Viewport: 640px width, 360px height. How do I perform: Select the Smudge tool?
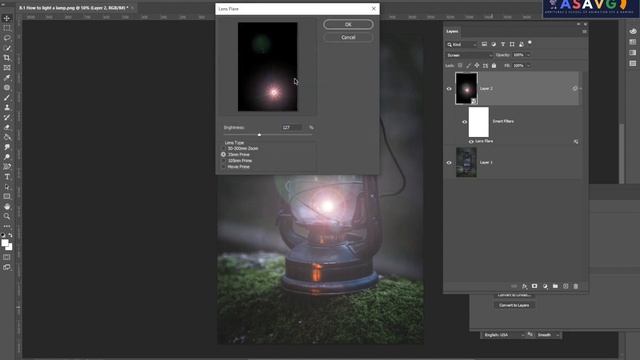click(7, 147)
